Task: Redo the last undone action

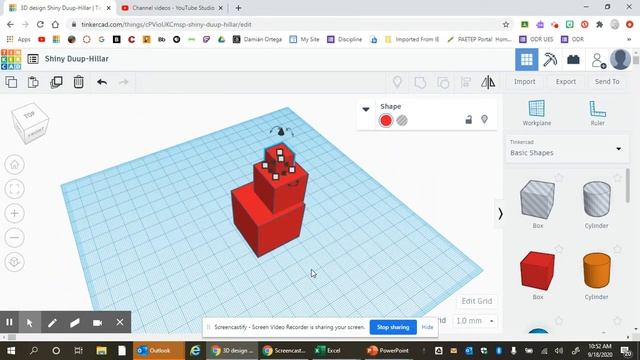Action: point(124,82)
